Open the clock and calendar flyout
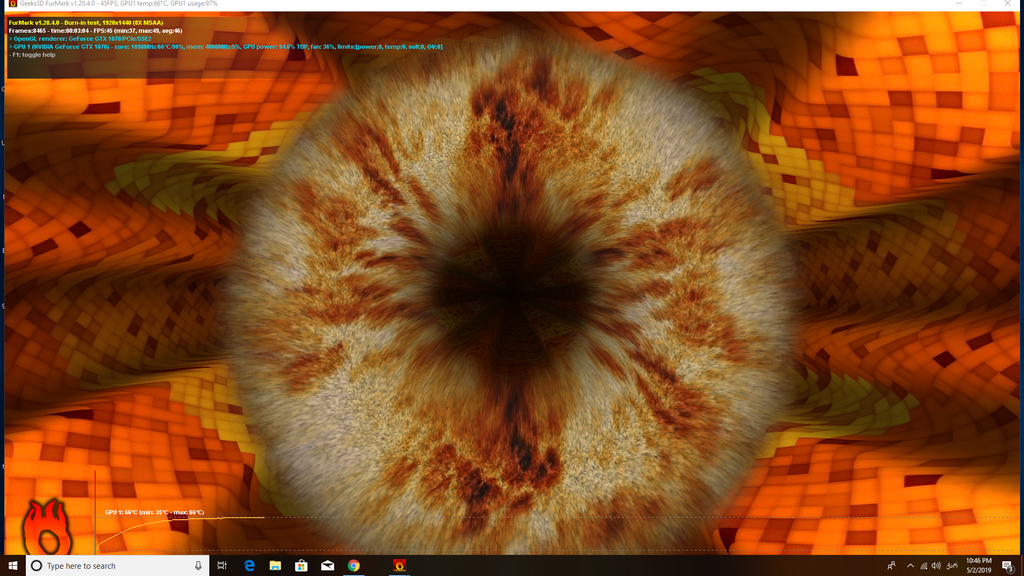The image size is (1024, 576). point(978,565)
